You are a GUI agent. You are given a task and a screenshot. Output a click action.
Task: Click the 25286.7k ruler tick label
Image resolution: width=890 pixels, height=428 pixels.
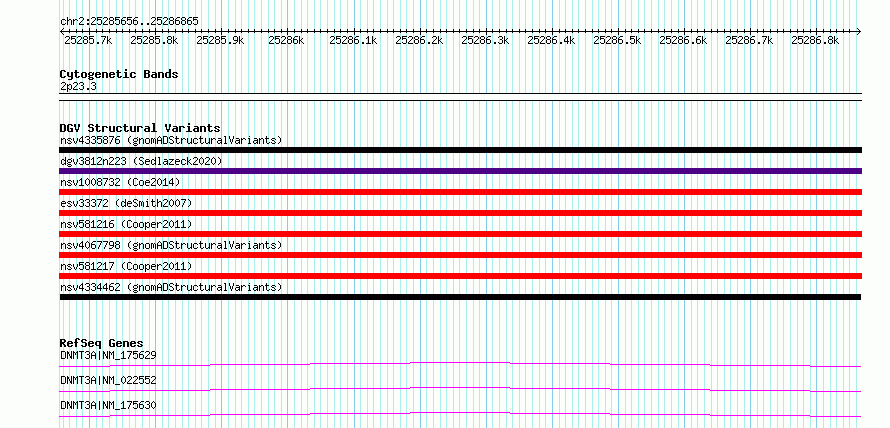pyautogui.click(x=749, y=40)
